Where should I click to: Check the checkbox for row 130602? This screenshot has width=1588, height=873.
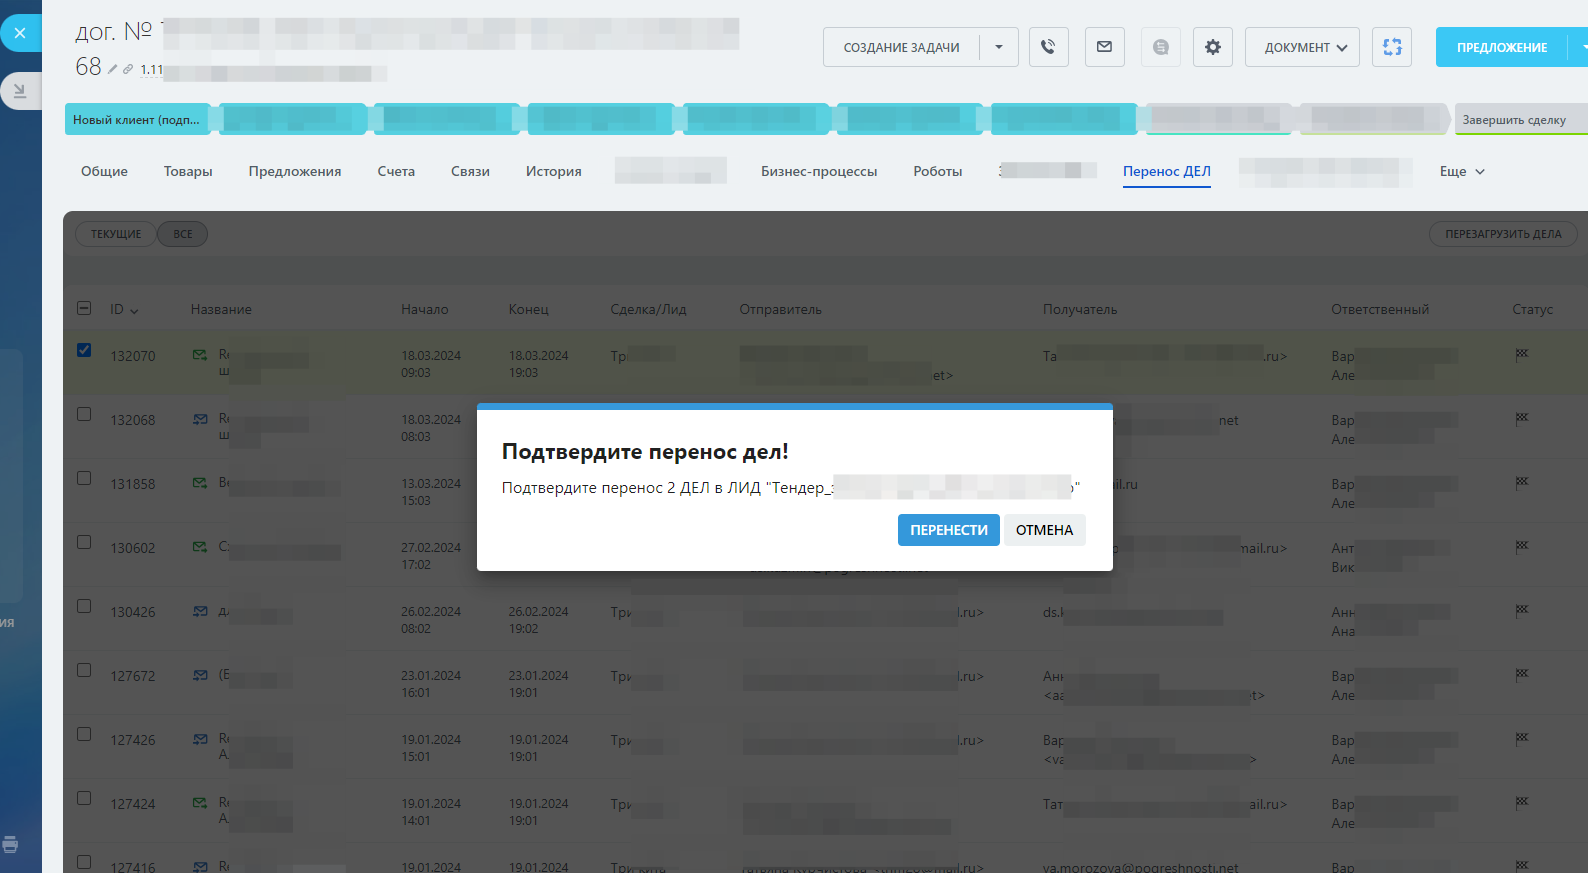pyautogui.click(x=84, y=542)
